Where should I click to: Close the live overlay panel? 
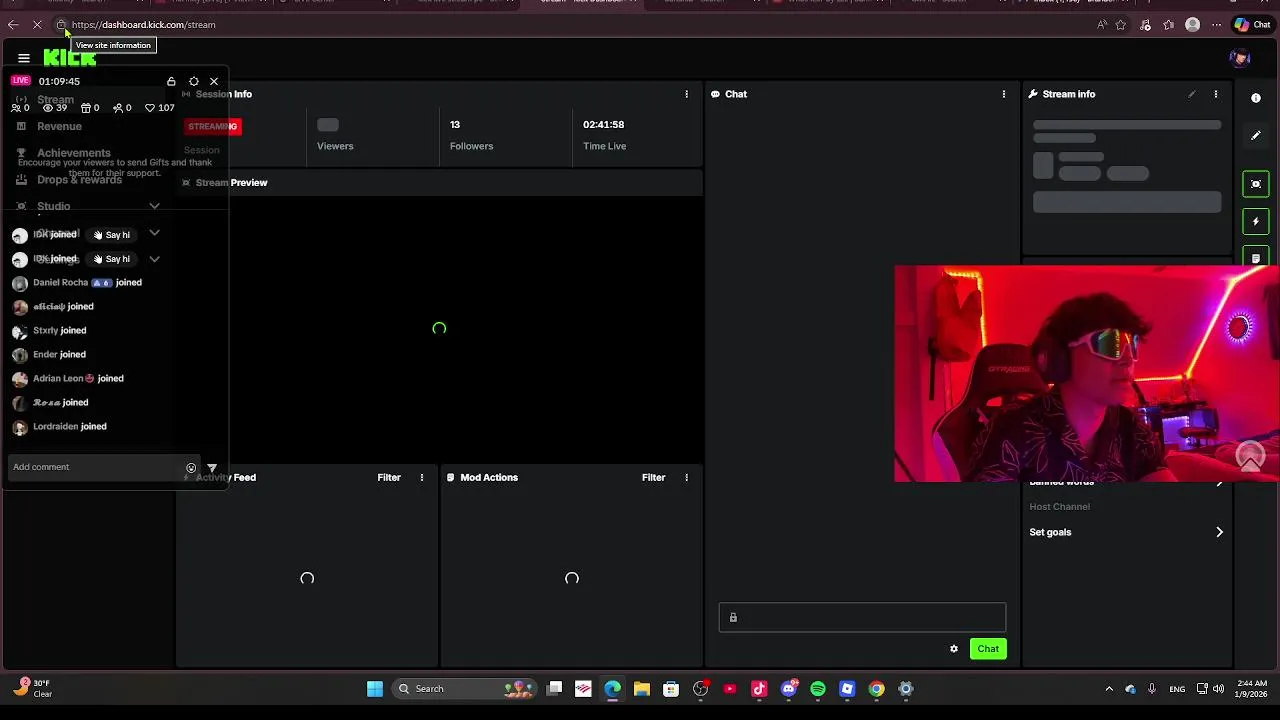click(x=214, y=81)
